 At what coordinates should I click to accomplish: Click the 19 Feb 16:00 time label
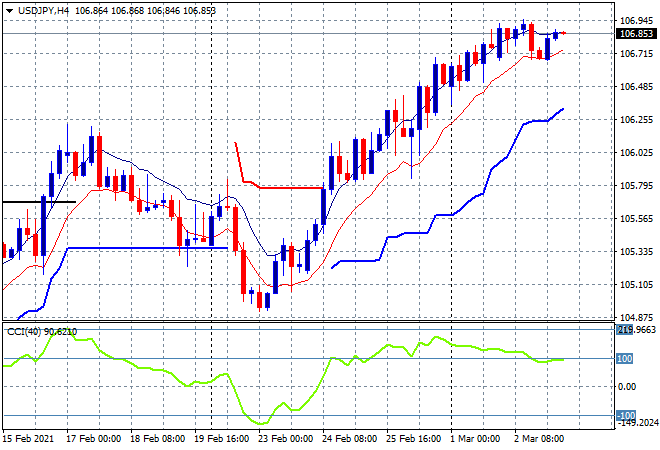(221, 439)
